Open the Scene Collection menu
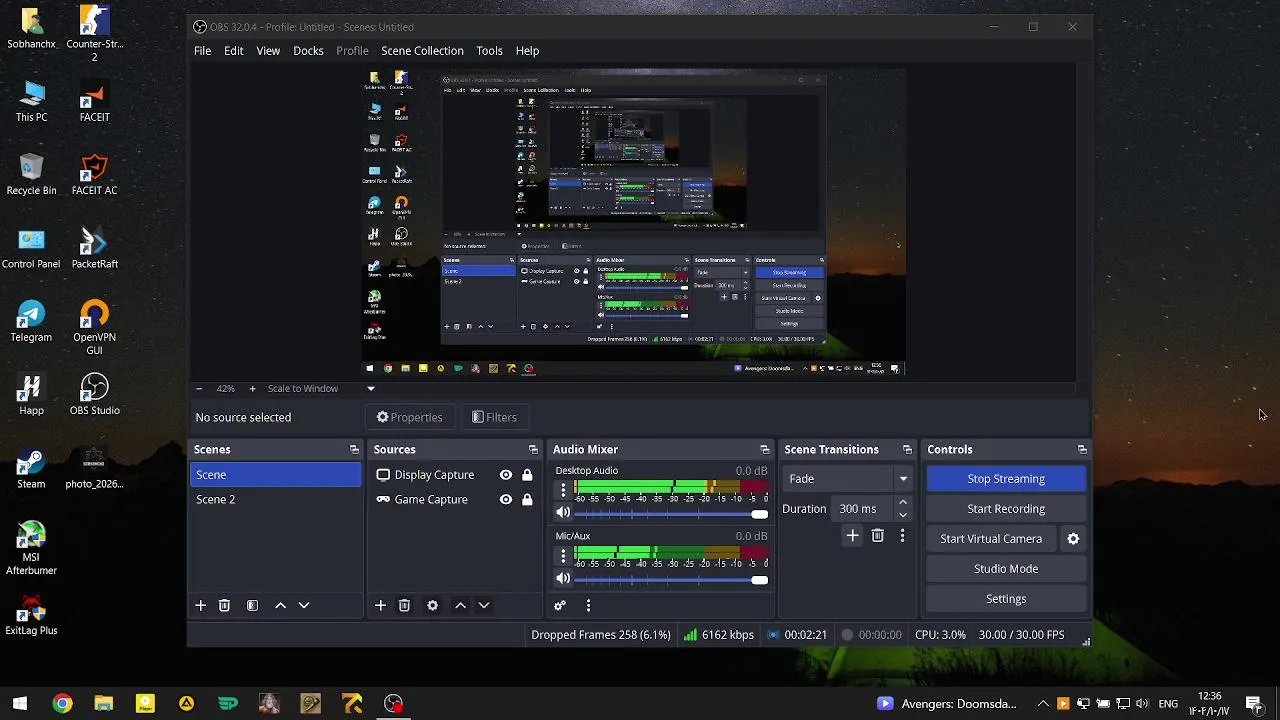 pos(422,51)
